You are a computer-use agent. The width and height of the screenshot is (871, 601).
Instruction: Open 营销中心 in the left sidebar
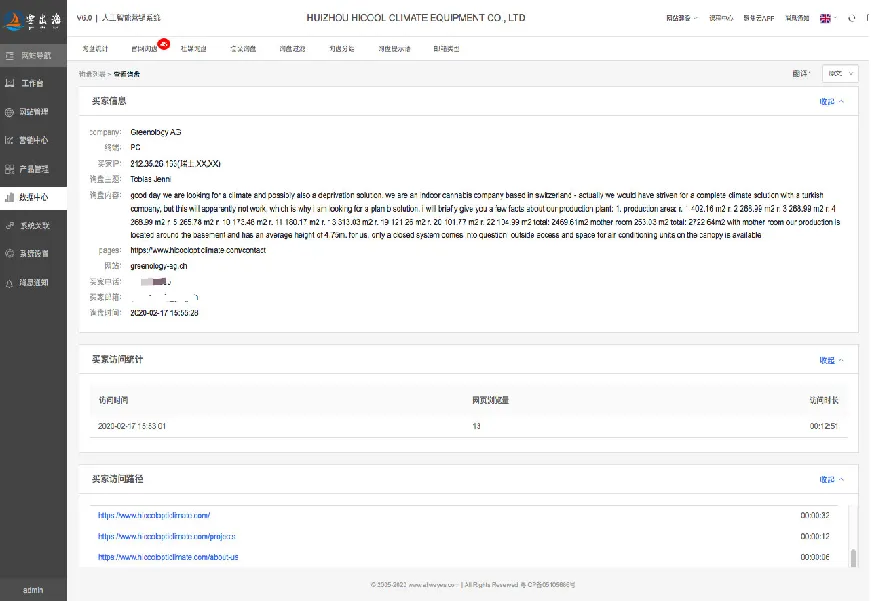point(33,140)
